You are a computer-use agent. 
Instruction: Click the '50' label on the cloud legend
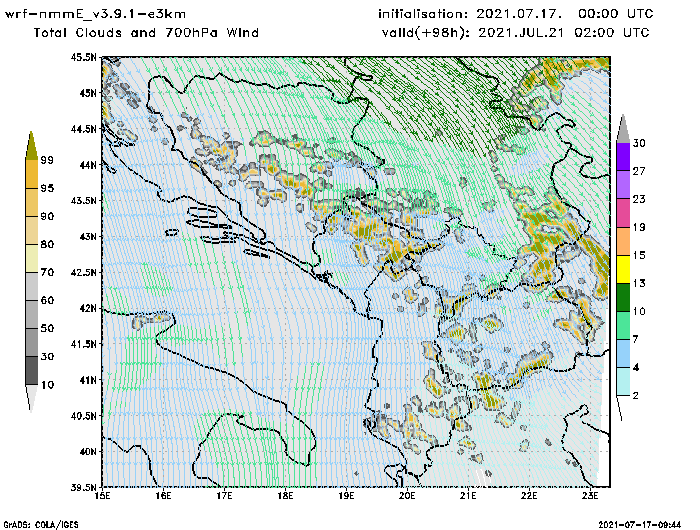(x=47, y=328)
